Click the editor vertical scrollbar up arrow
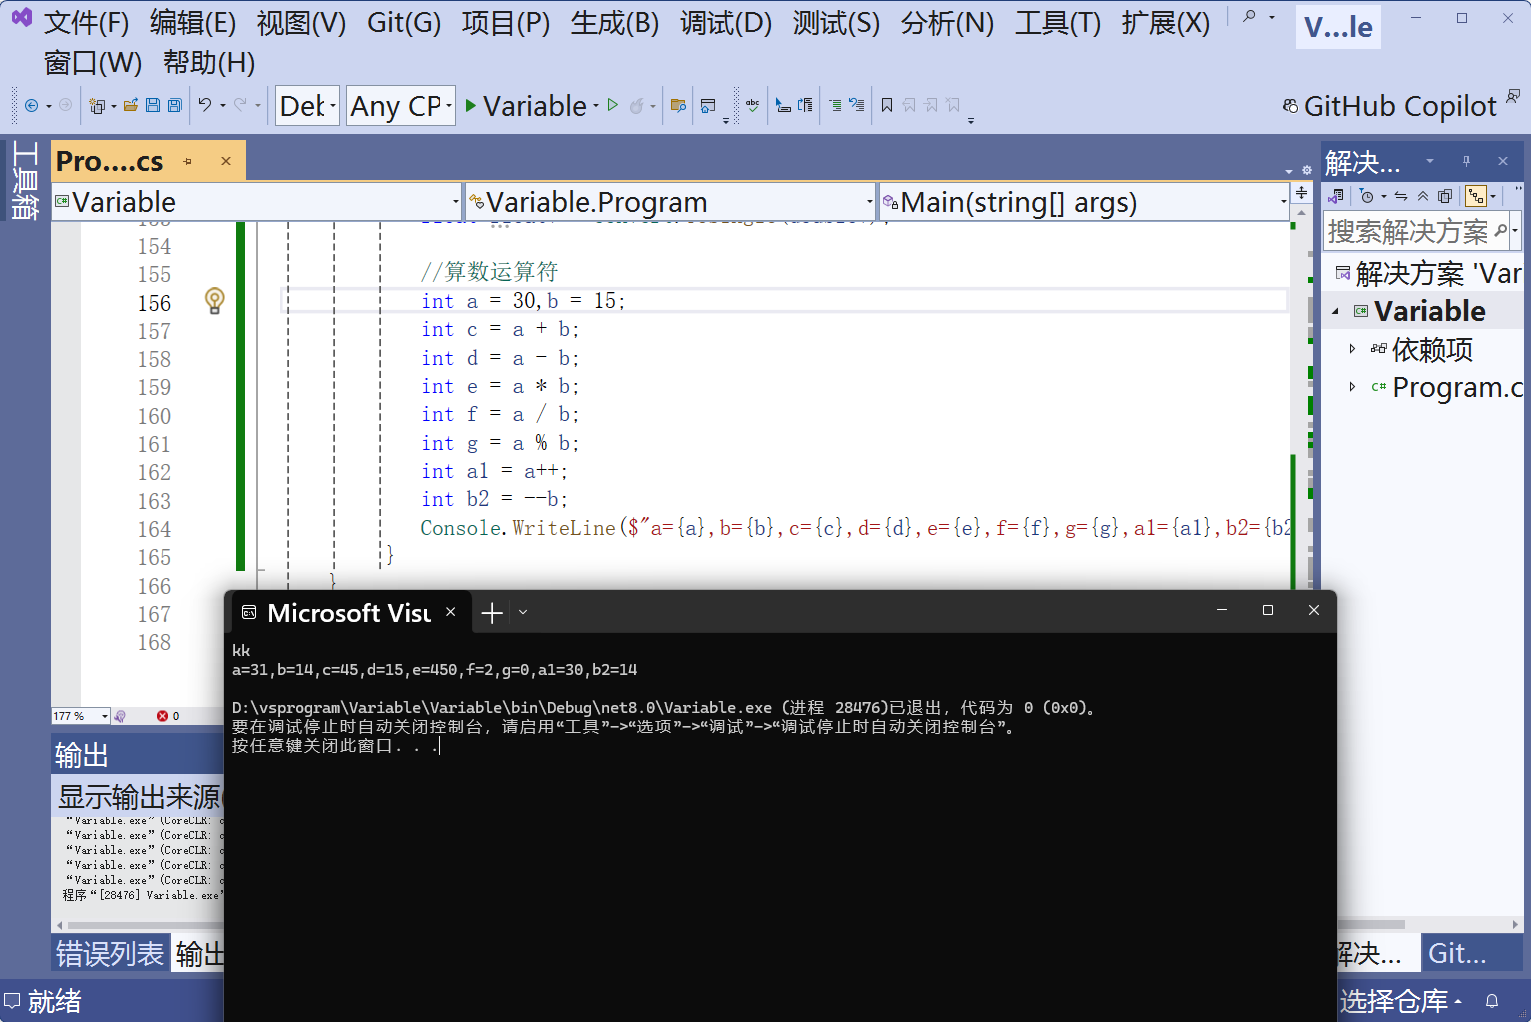The width and height of the screenshot is (1531, 1022). click(1301, 213)
